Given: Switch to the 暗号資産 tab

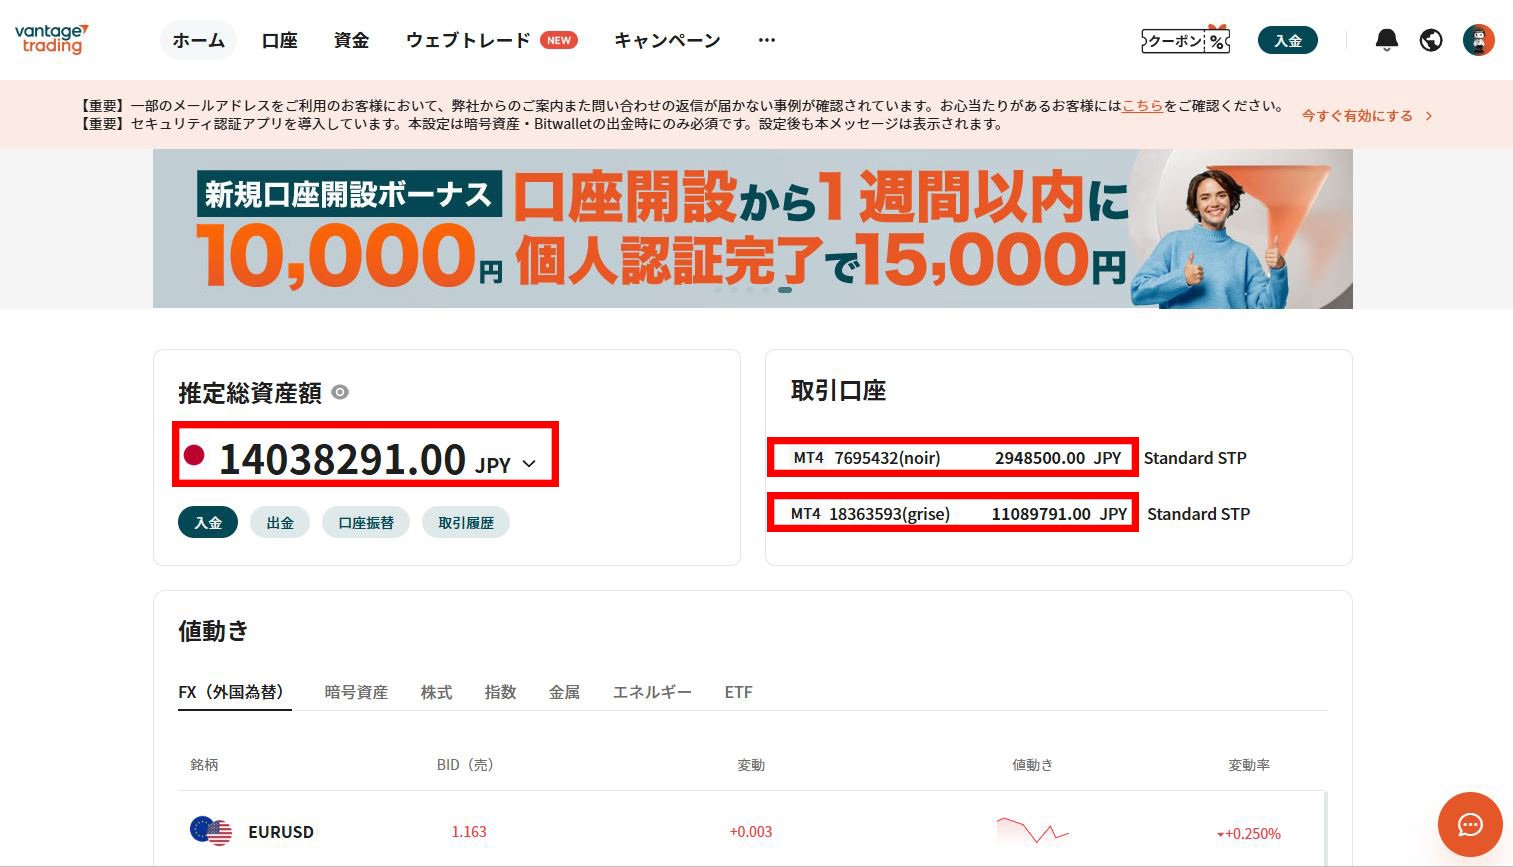Looking at the screenshot, I should pyautogui.click(x=356, y=692).
